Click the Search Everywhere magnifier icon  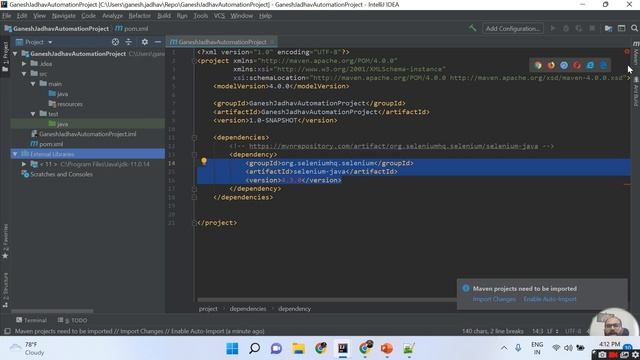[634, 29]
